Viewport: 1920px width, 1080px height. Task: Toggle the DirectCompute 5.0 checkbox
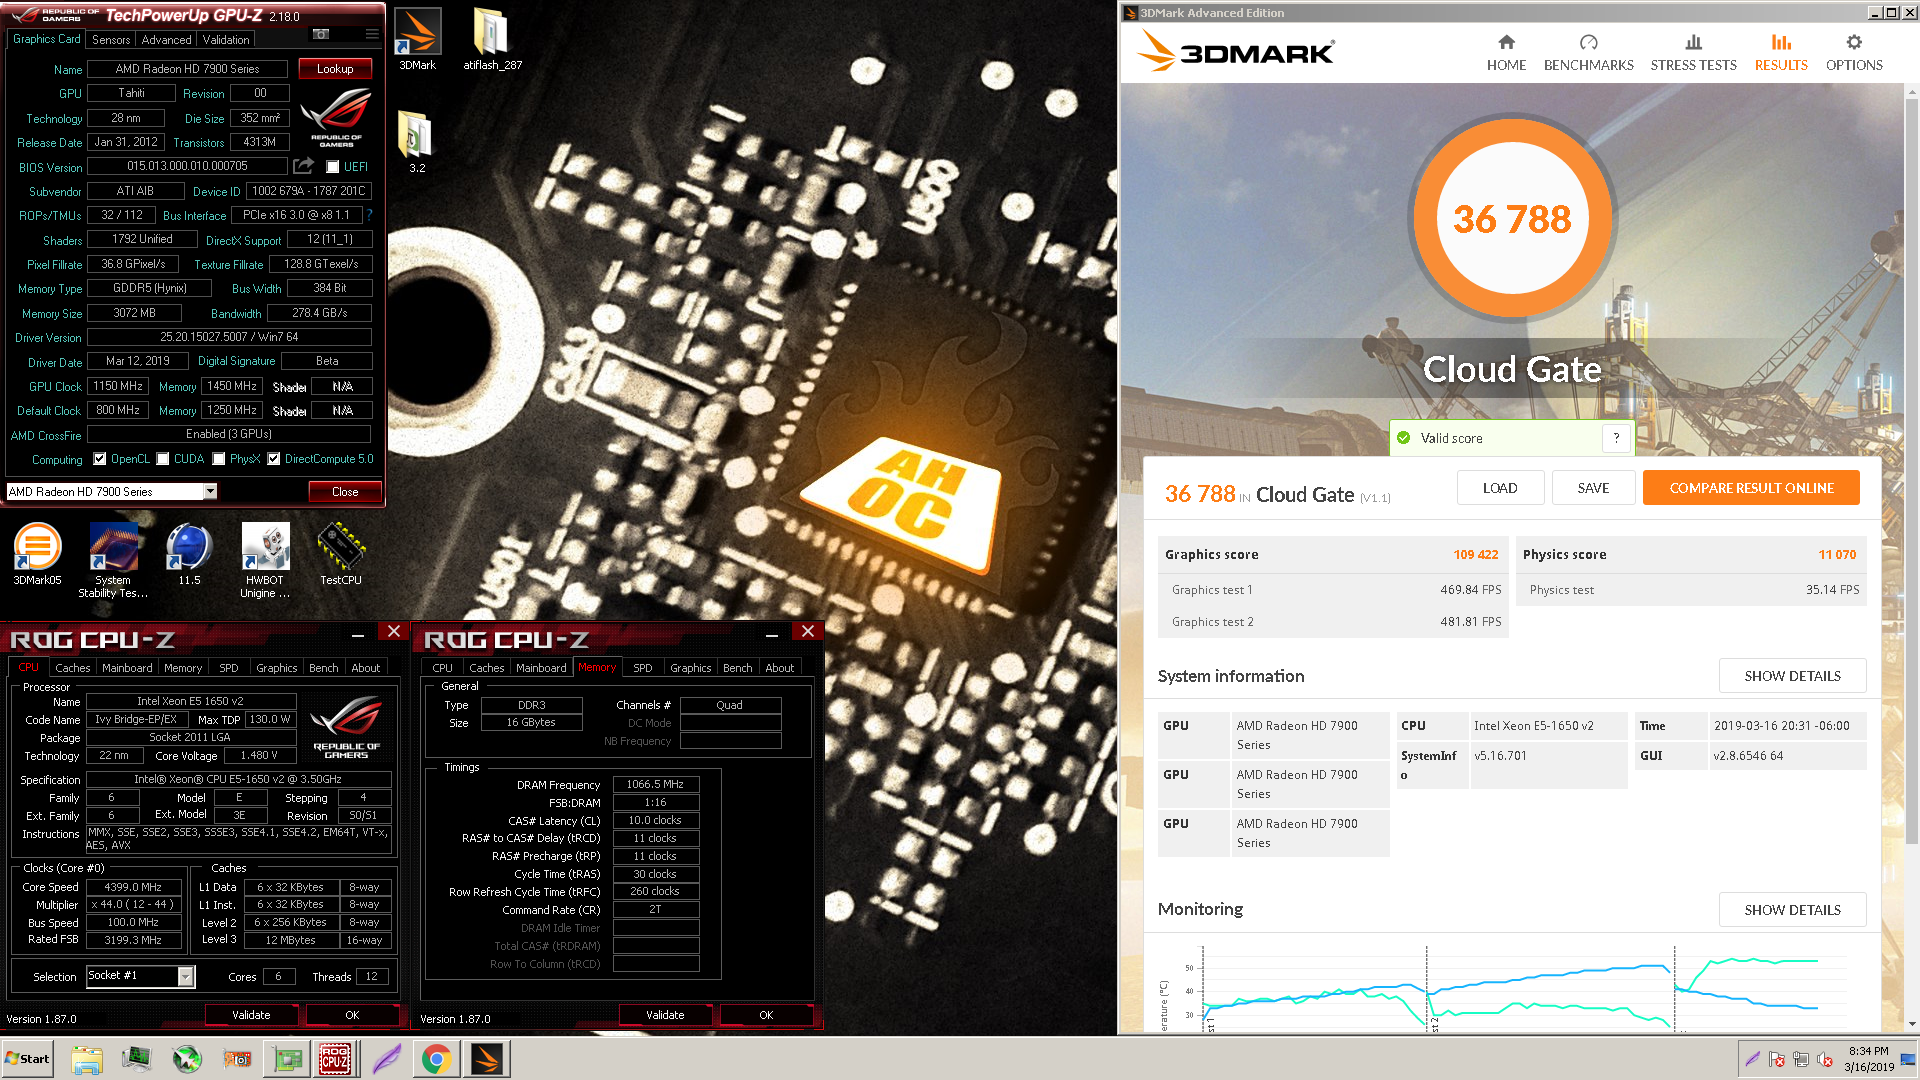tap(274, 459)
